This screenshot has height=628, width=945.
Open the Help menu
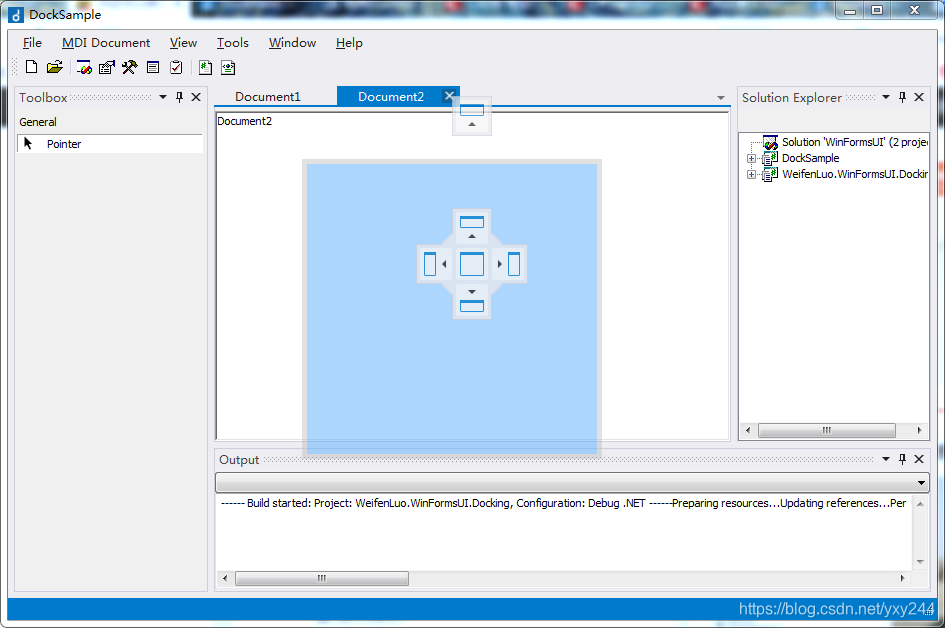tap(349, 43)
